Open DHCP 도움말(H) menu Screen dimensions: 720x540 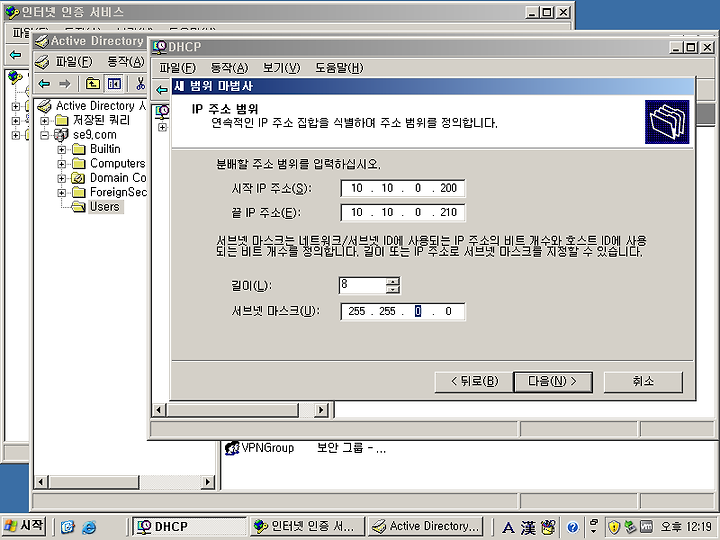click(339, 68)
